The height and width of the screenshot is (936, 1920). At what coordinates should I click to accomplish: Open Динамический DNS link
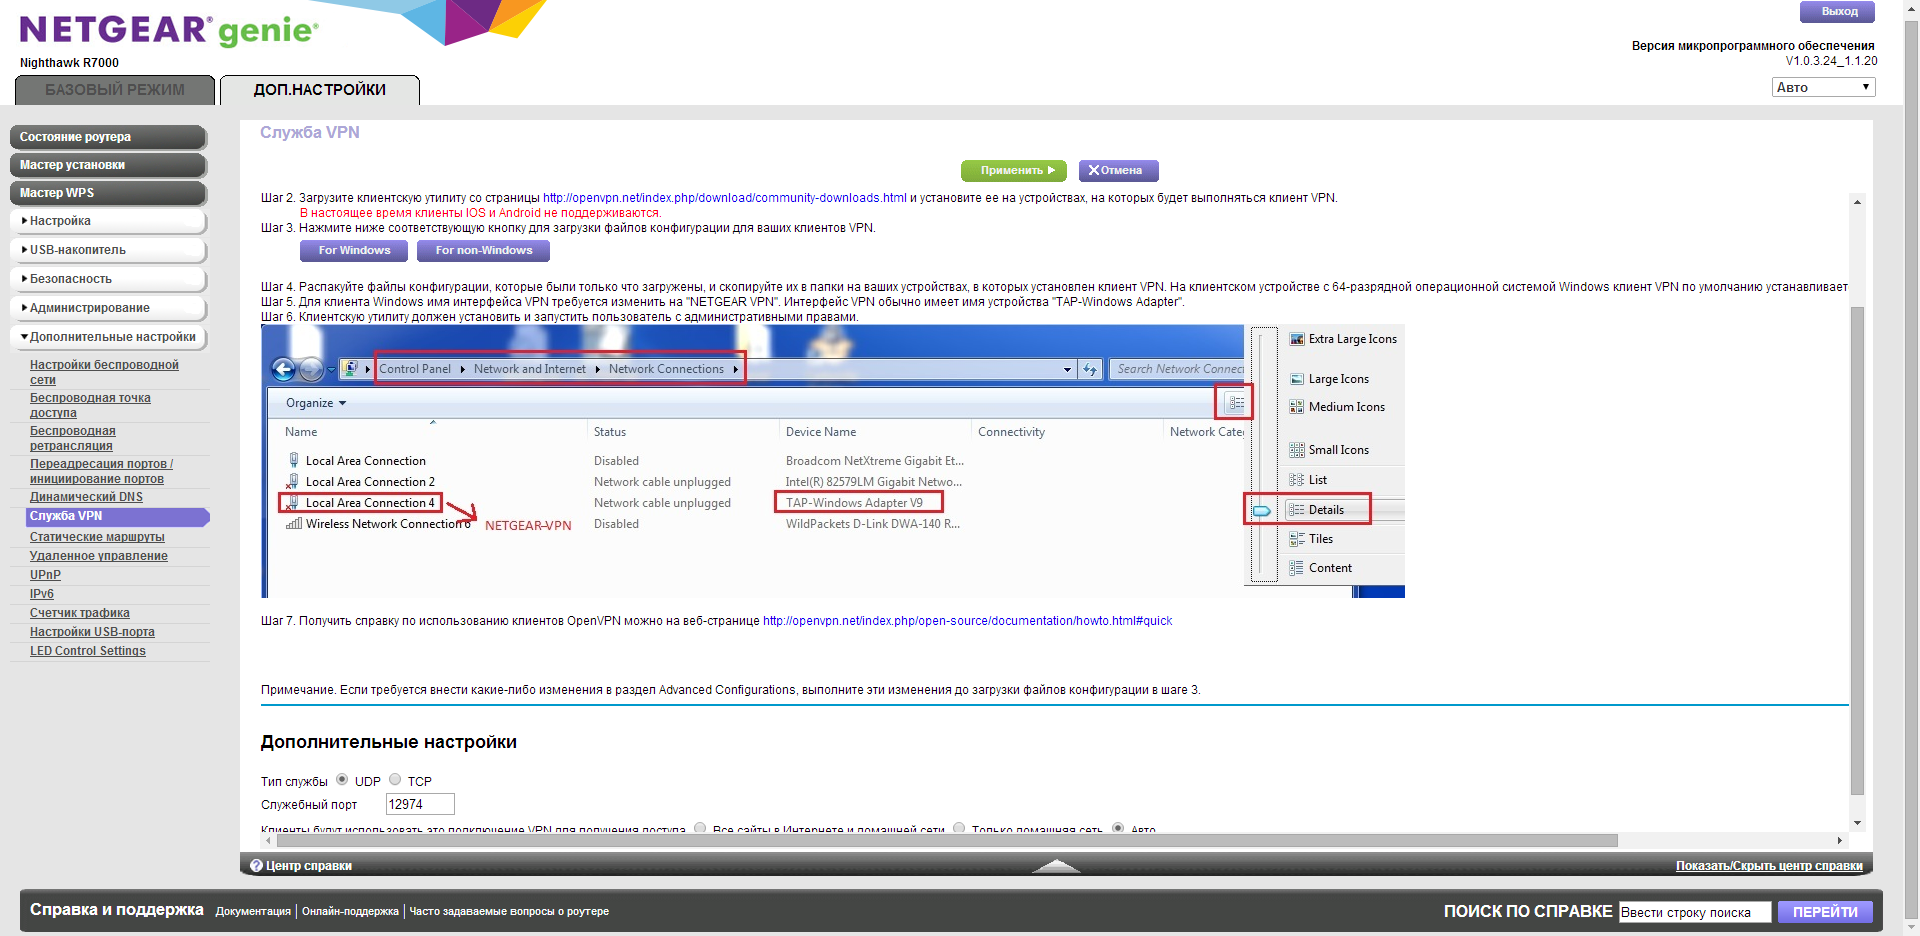point(86,497)
